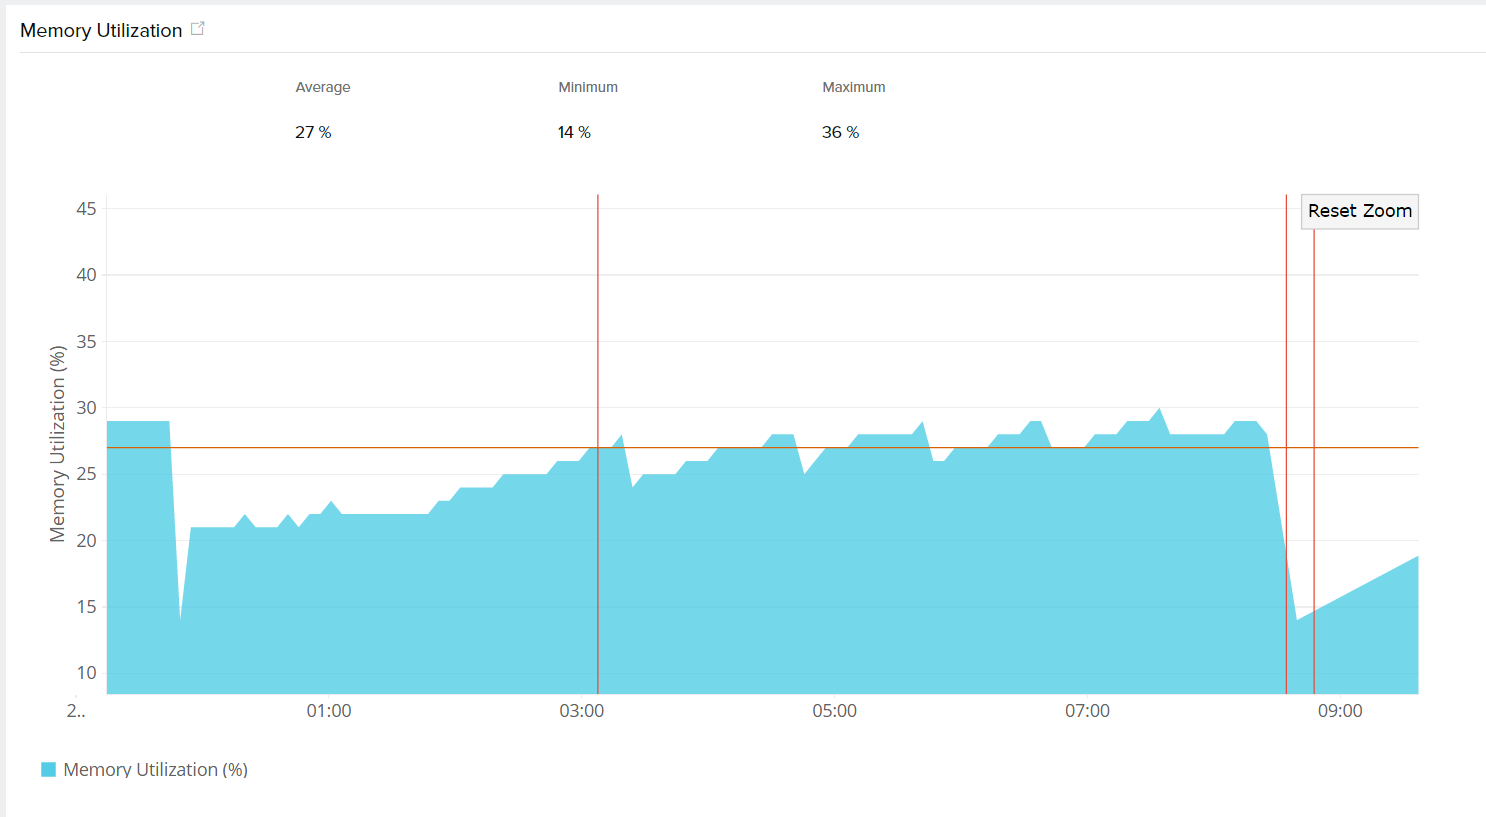Click the 45 label on the y-axis
Screen dimensions: 1486x817
point(87,209)
